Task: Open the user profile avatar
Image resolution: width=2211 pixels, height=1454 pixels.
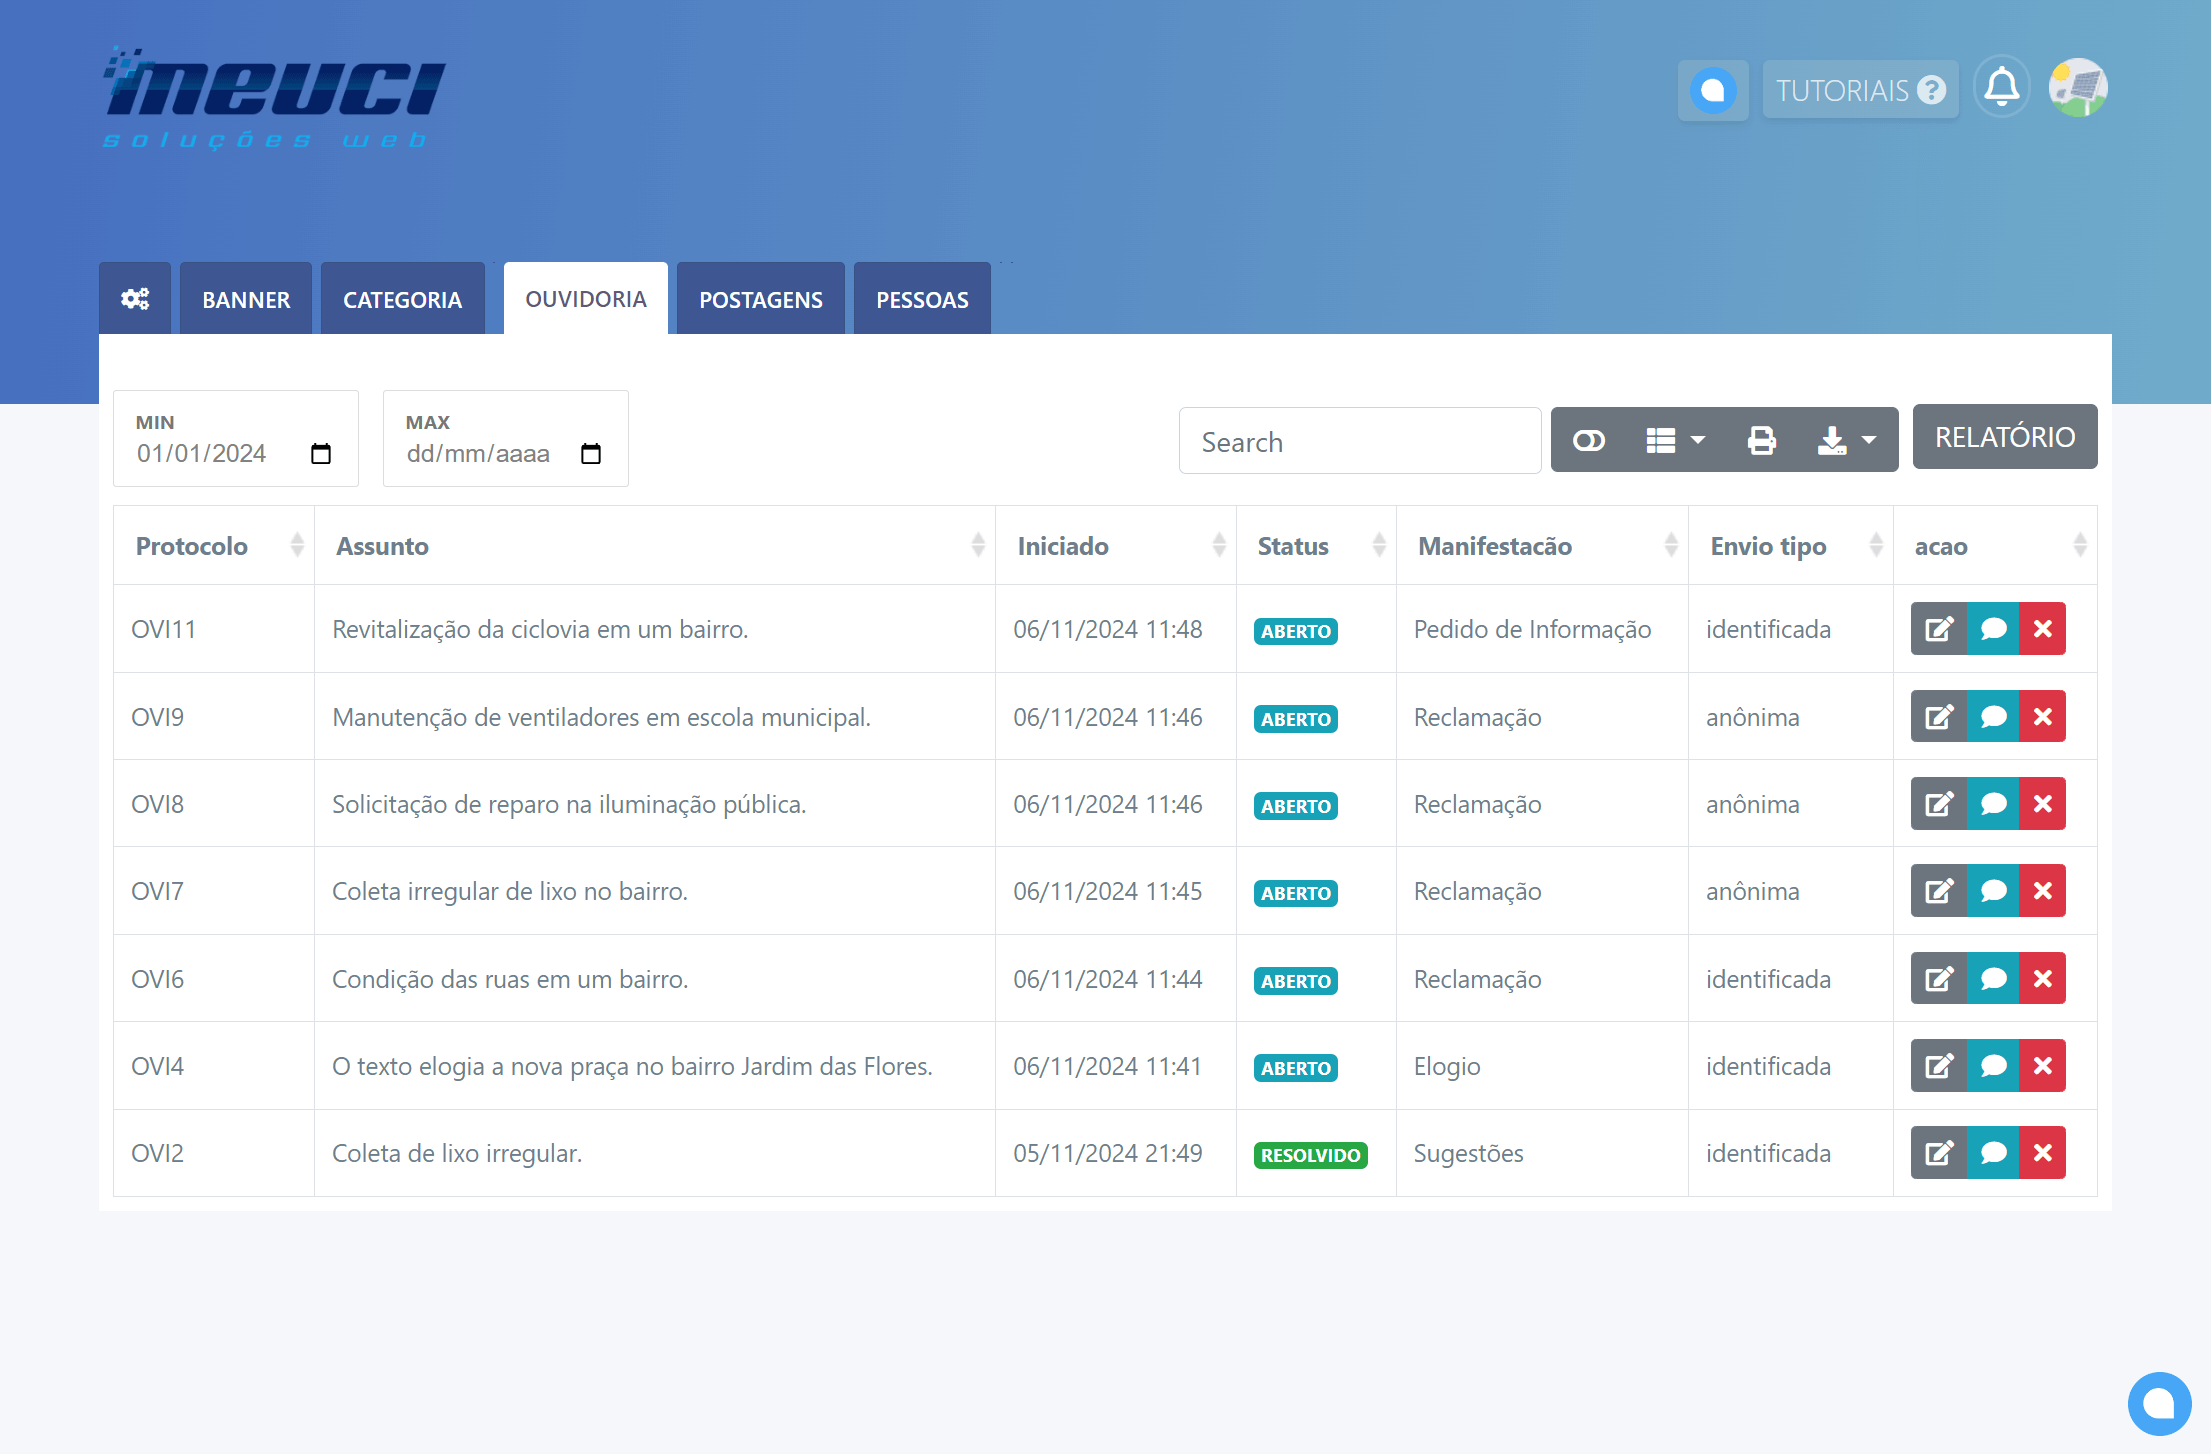Action: click(x=2078, y=88)
